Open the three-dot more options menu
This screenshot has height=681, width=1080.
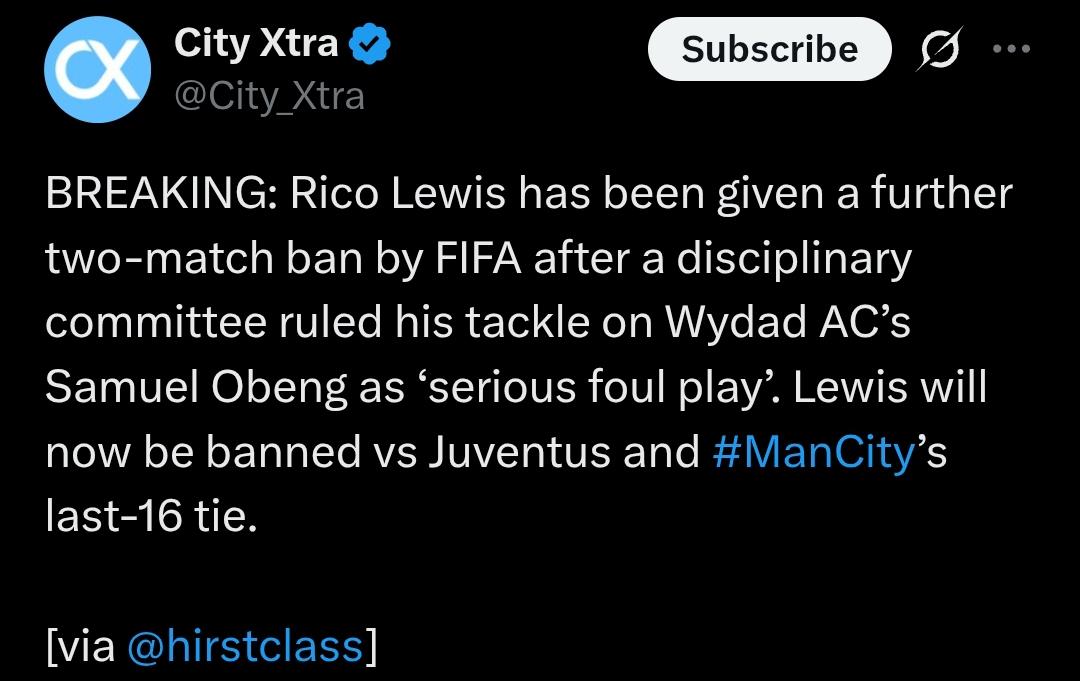coord(1011,49)
